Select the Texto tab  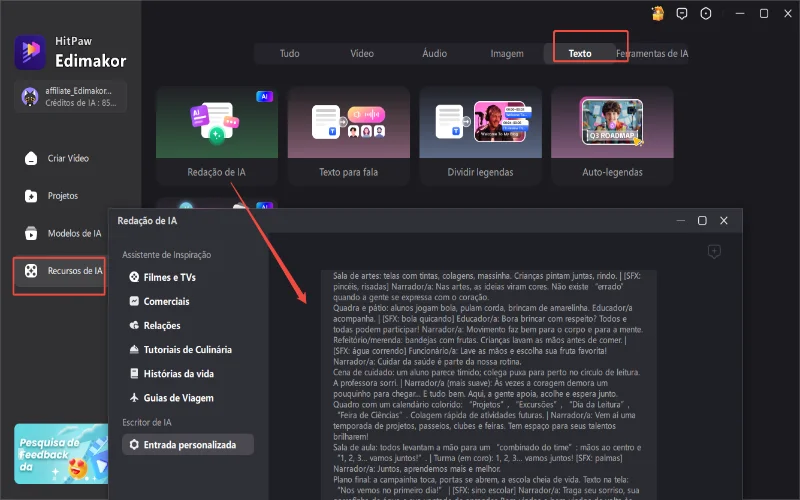(580, 53)
